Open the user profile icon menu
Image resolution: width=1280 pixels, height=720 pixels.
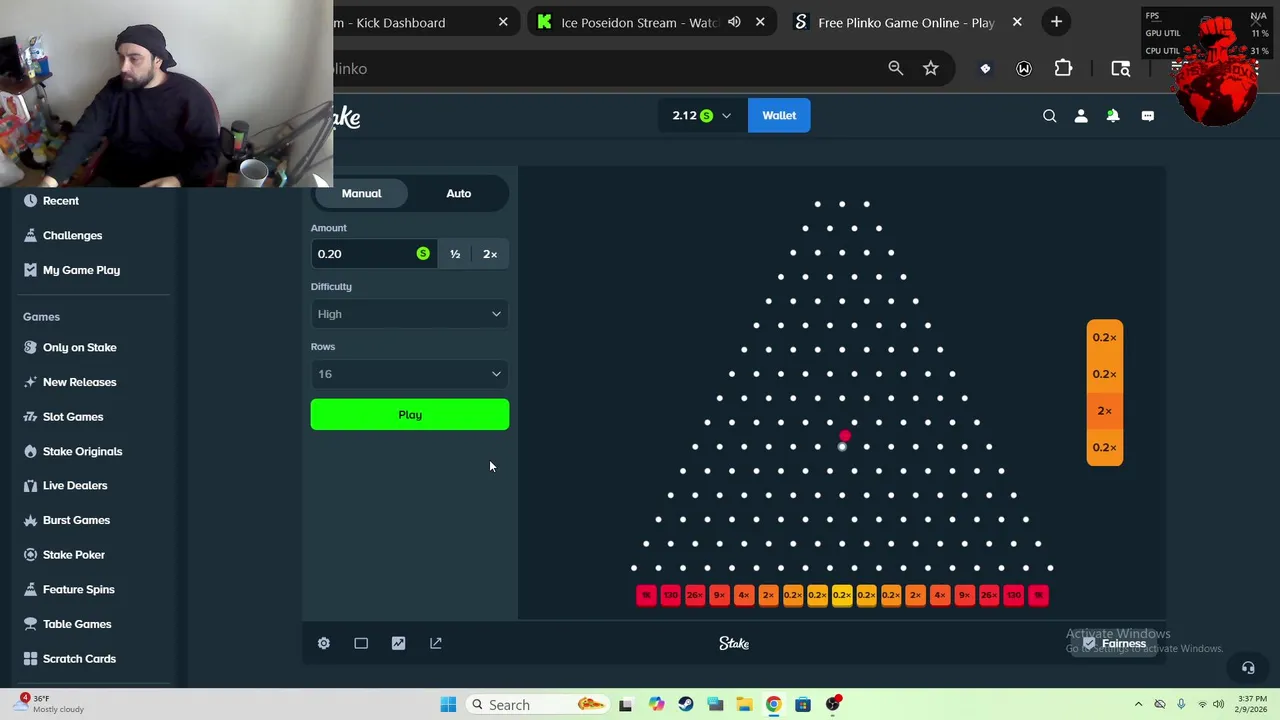click(1081, 116)
